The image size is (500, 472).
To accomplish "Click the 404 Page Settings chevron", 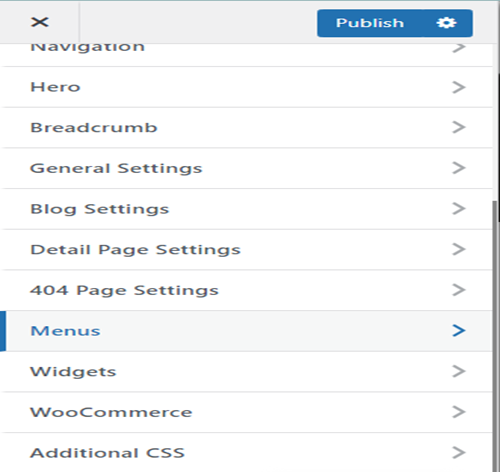I will [459, 290].
